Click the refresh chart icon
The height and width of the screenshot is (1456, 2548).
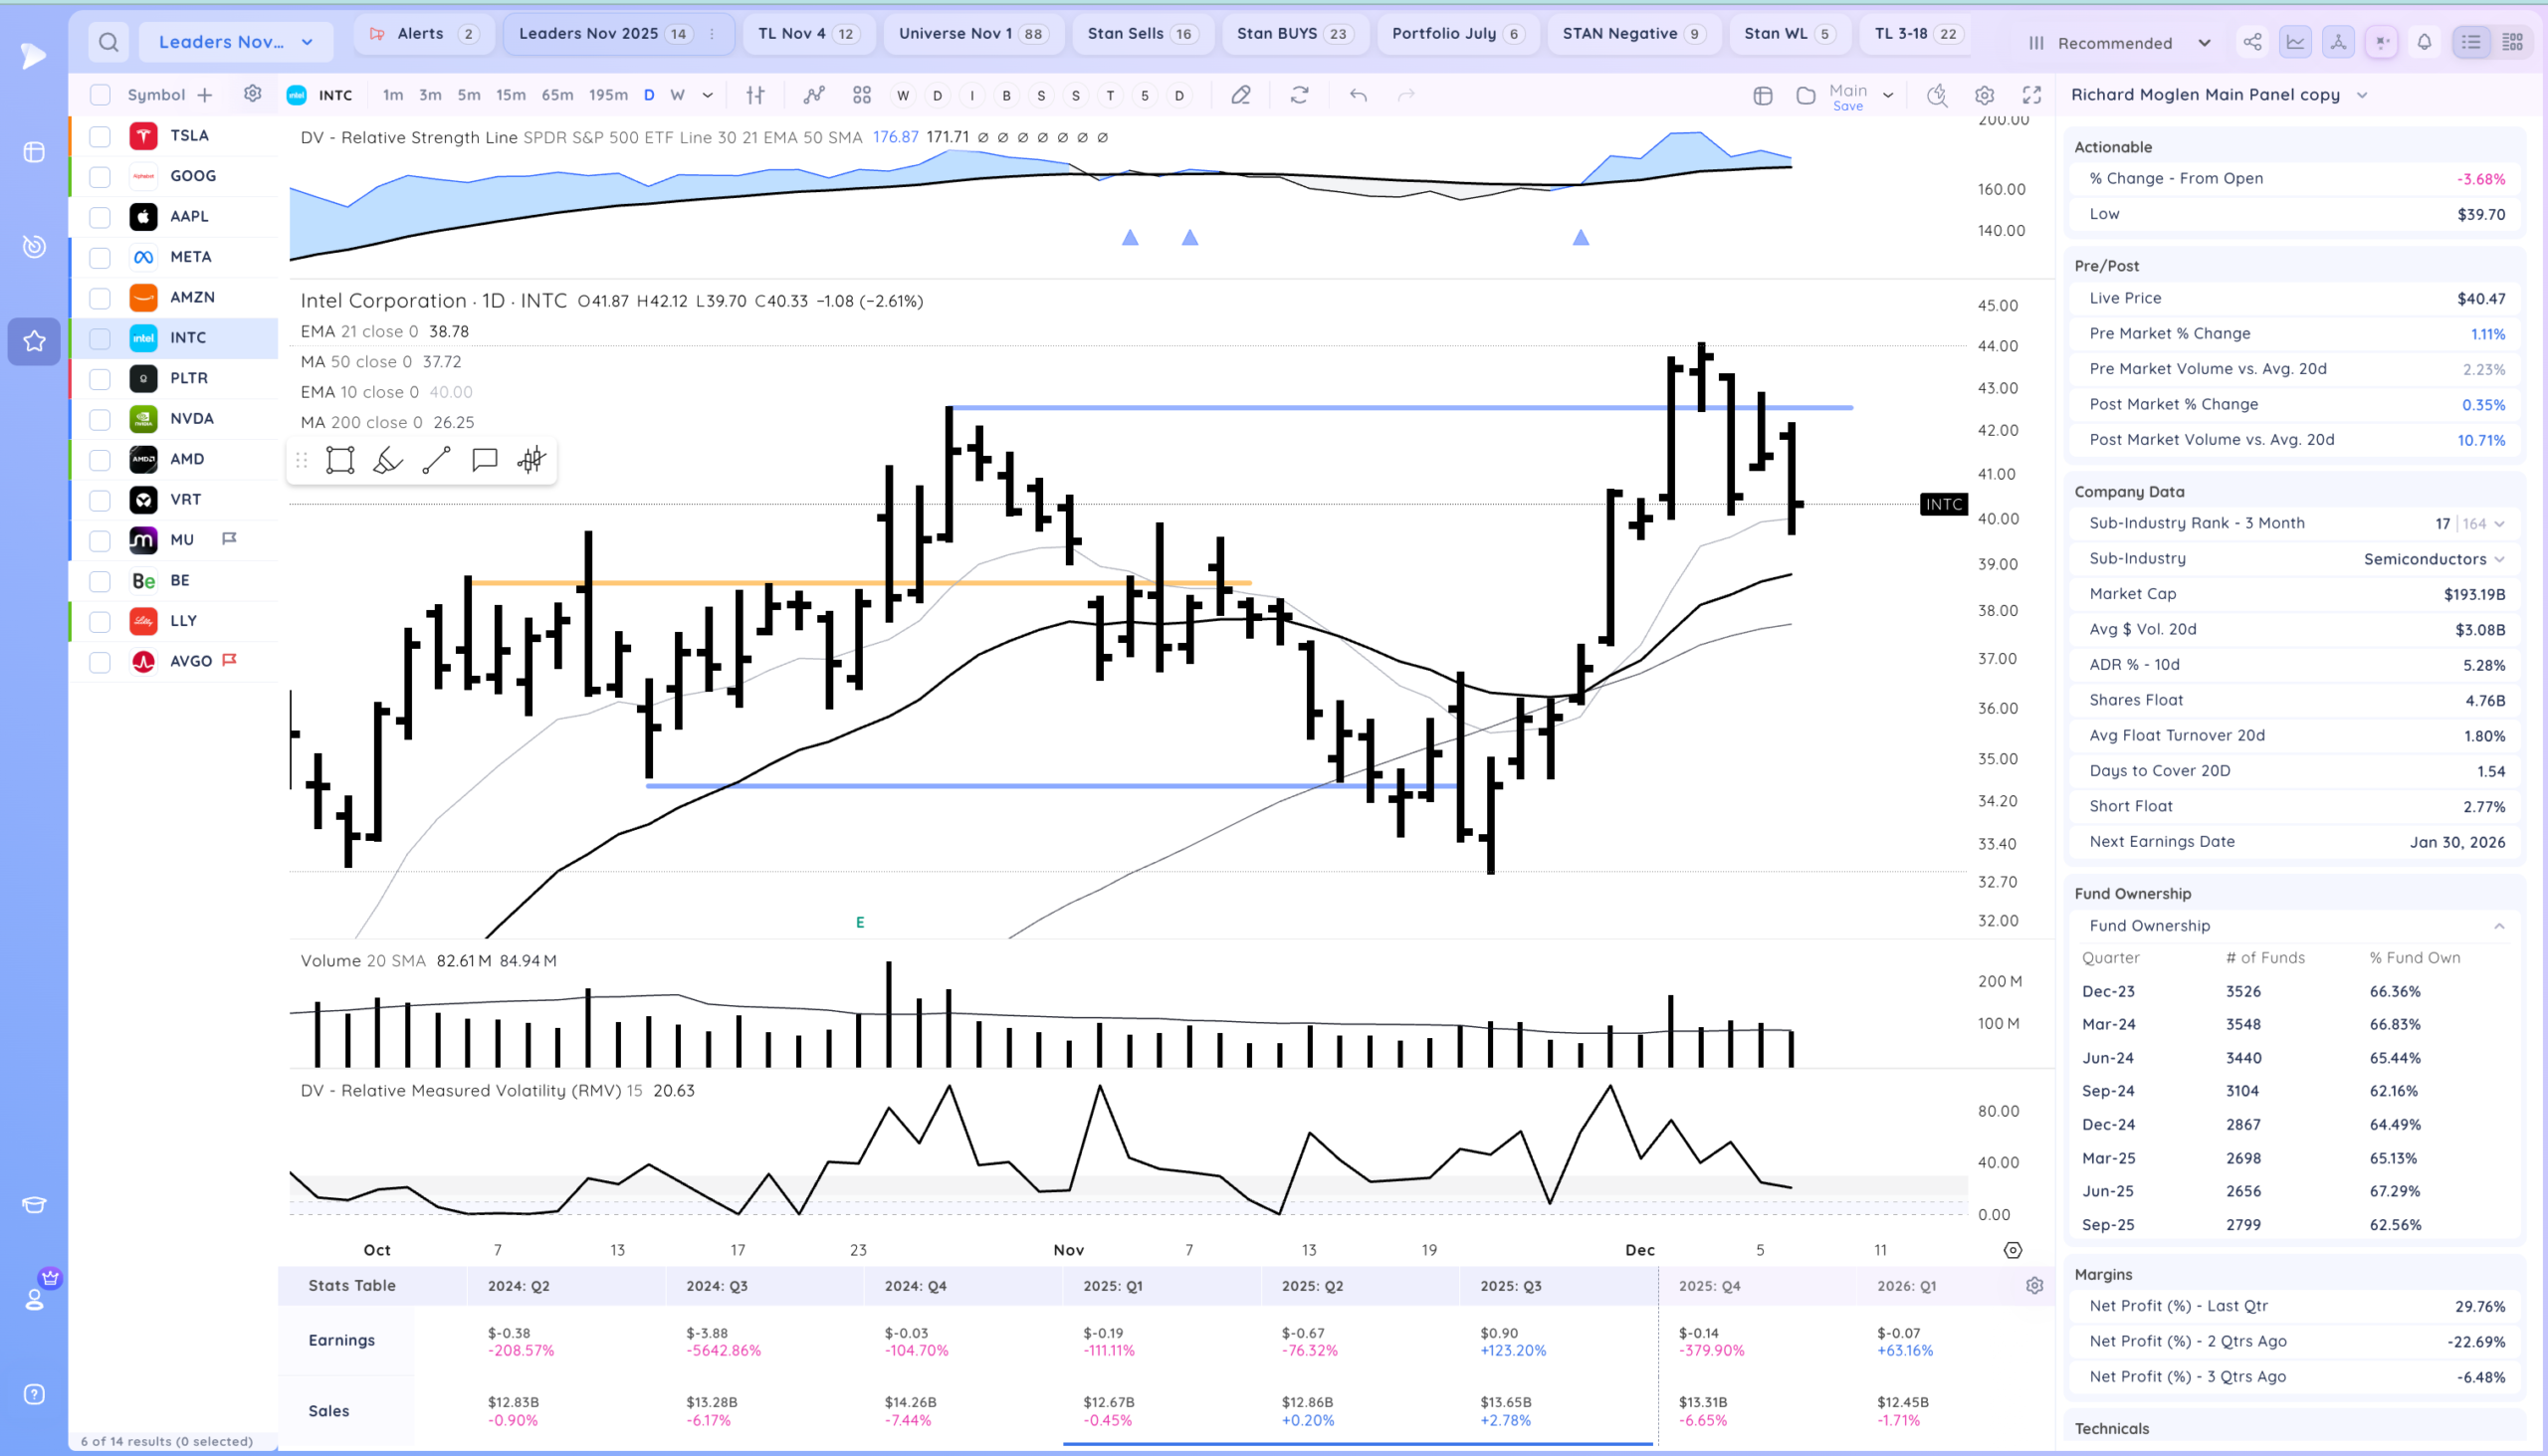[x=1299, y=95]
